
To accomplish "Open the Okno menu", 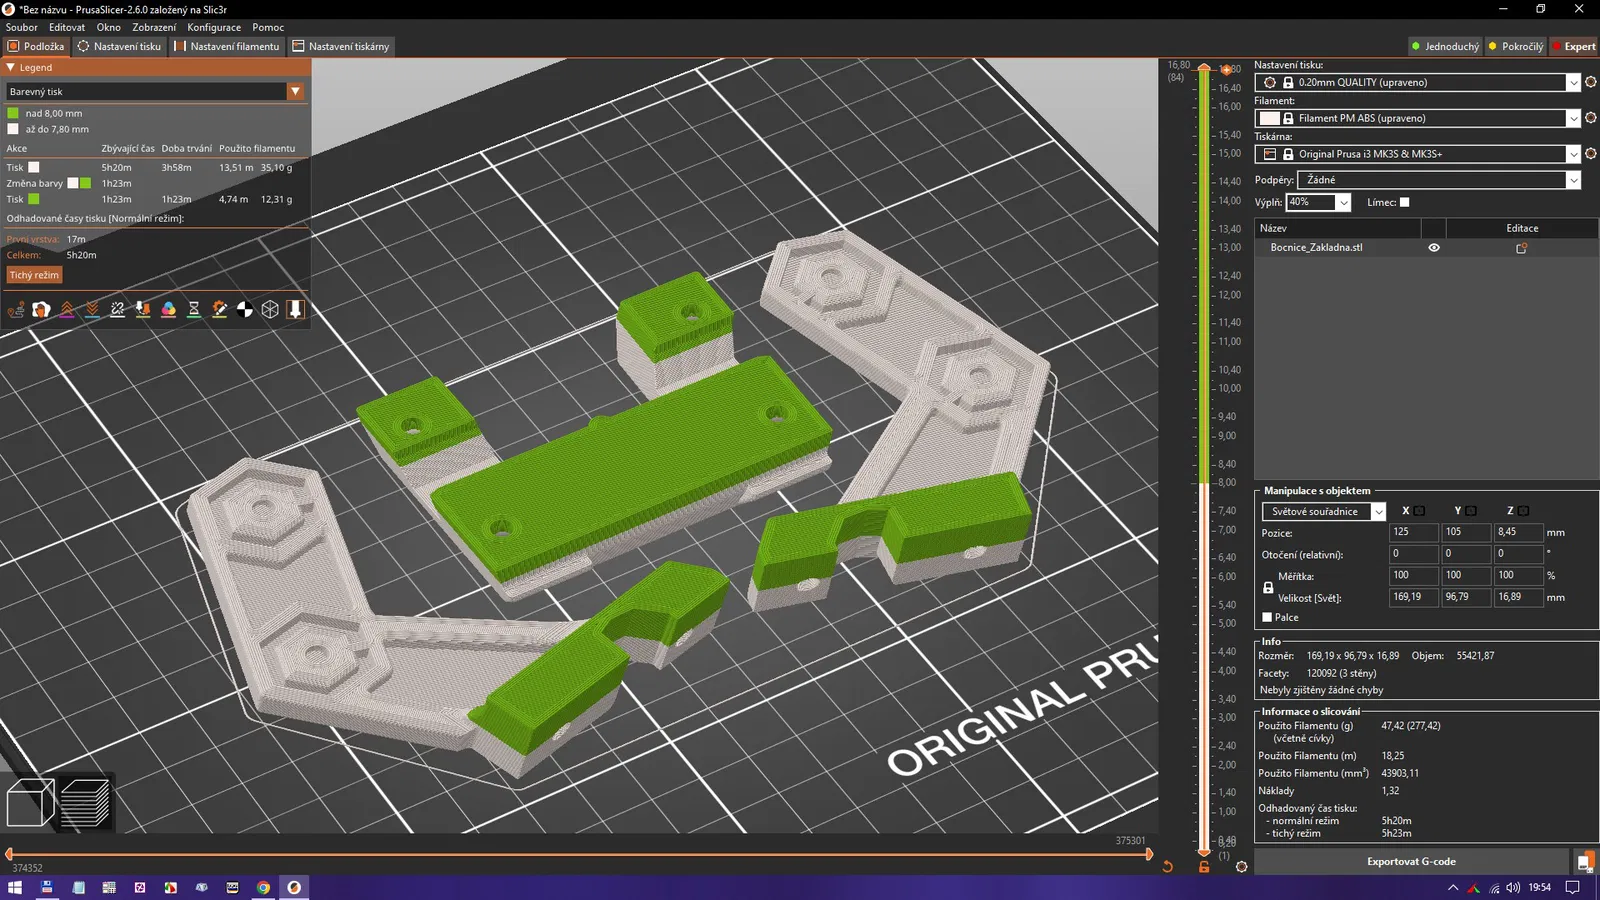I will (108, 27).
